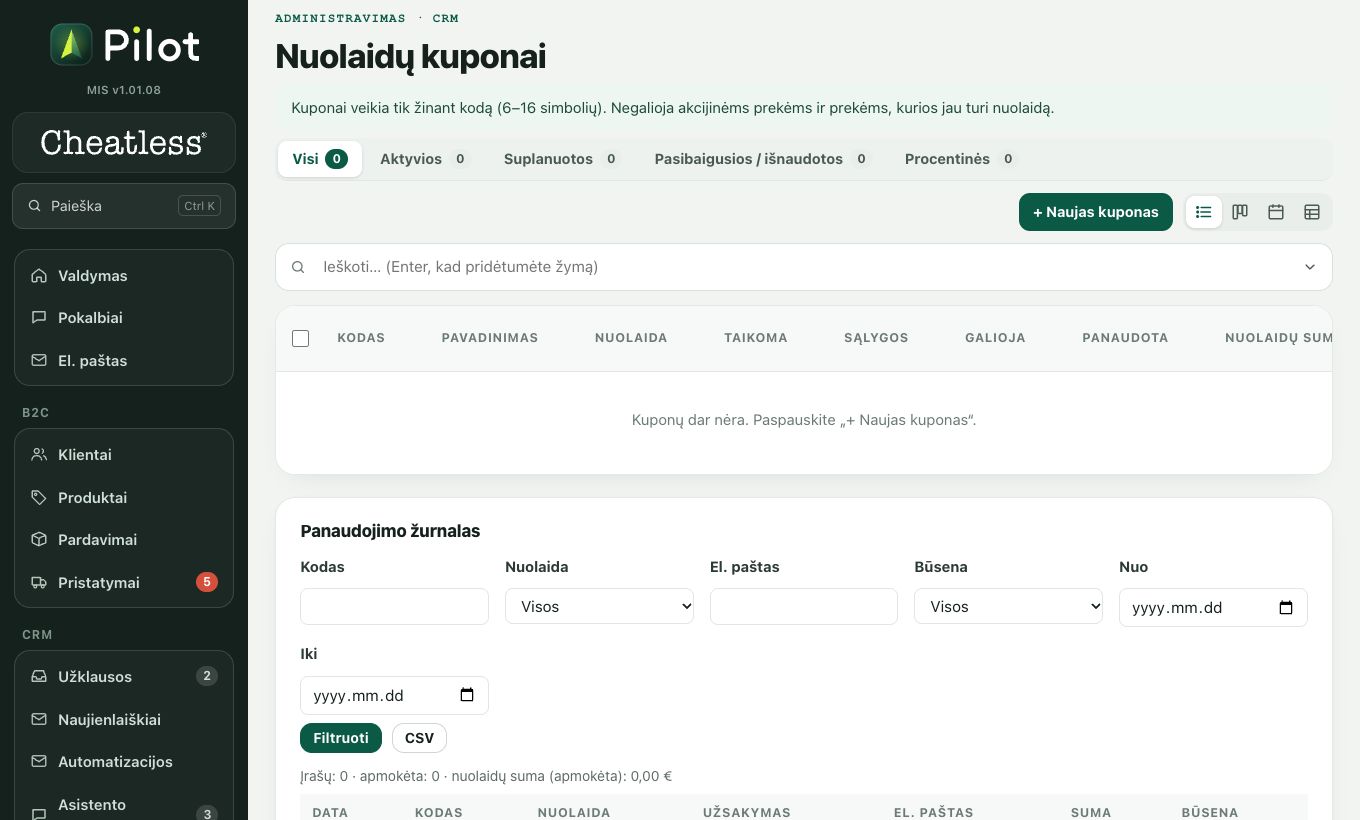Select the Visi tab
This screenshot has height=820, width=1360.
(320, 159)
